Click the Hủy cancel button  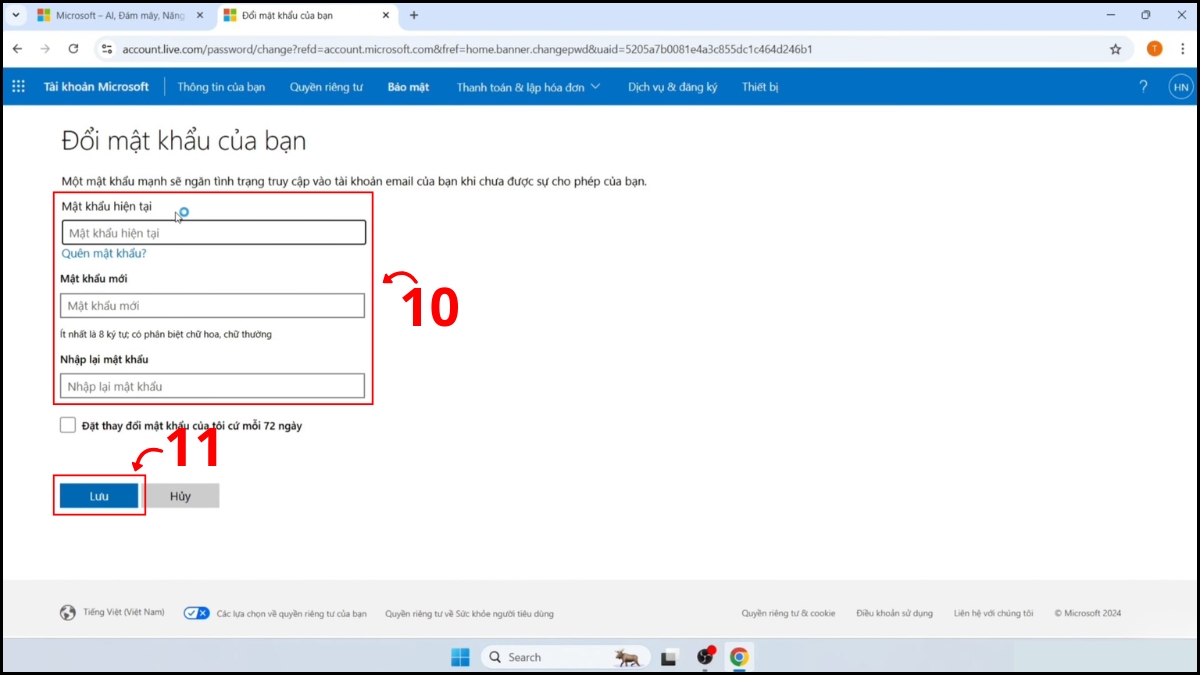tap(182, 495)
